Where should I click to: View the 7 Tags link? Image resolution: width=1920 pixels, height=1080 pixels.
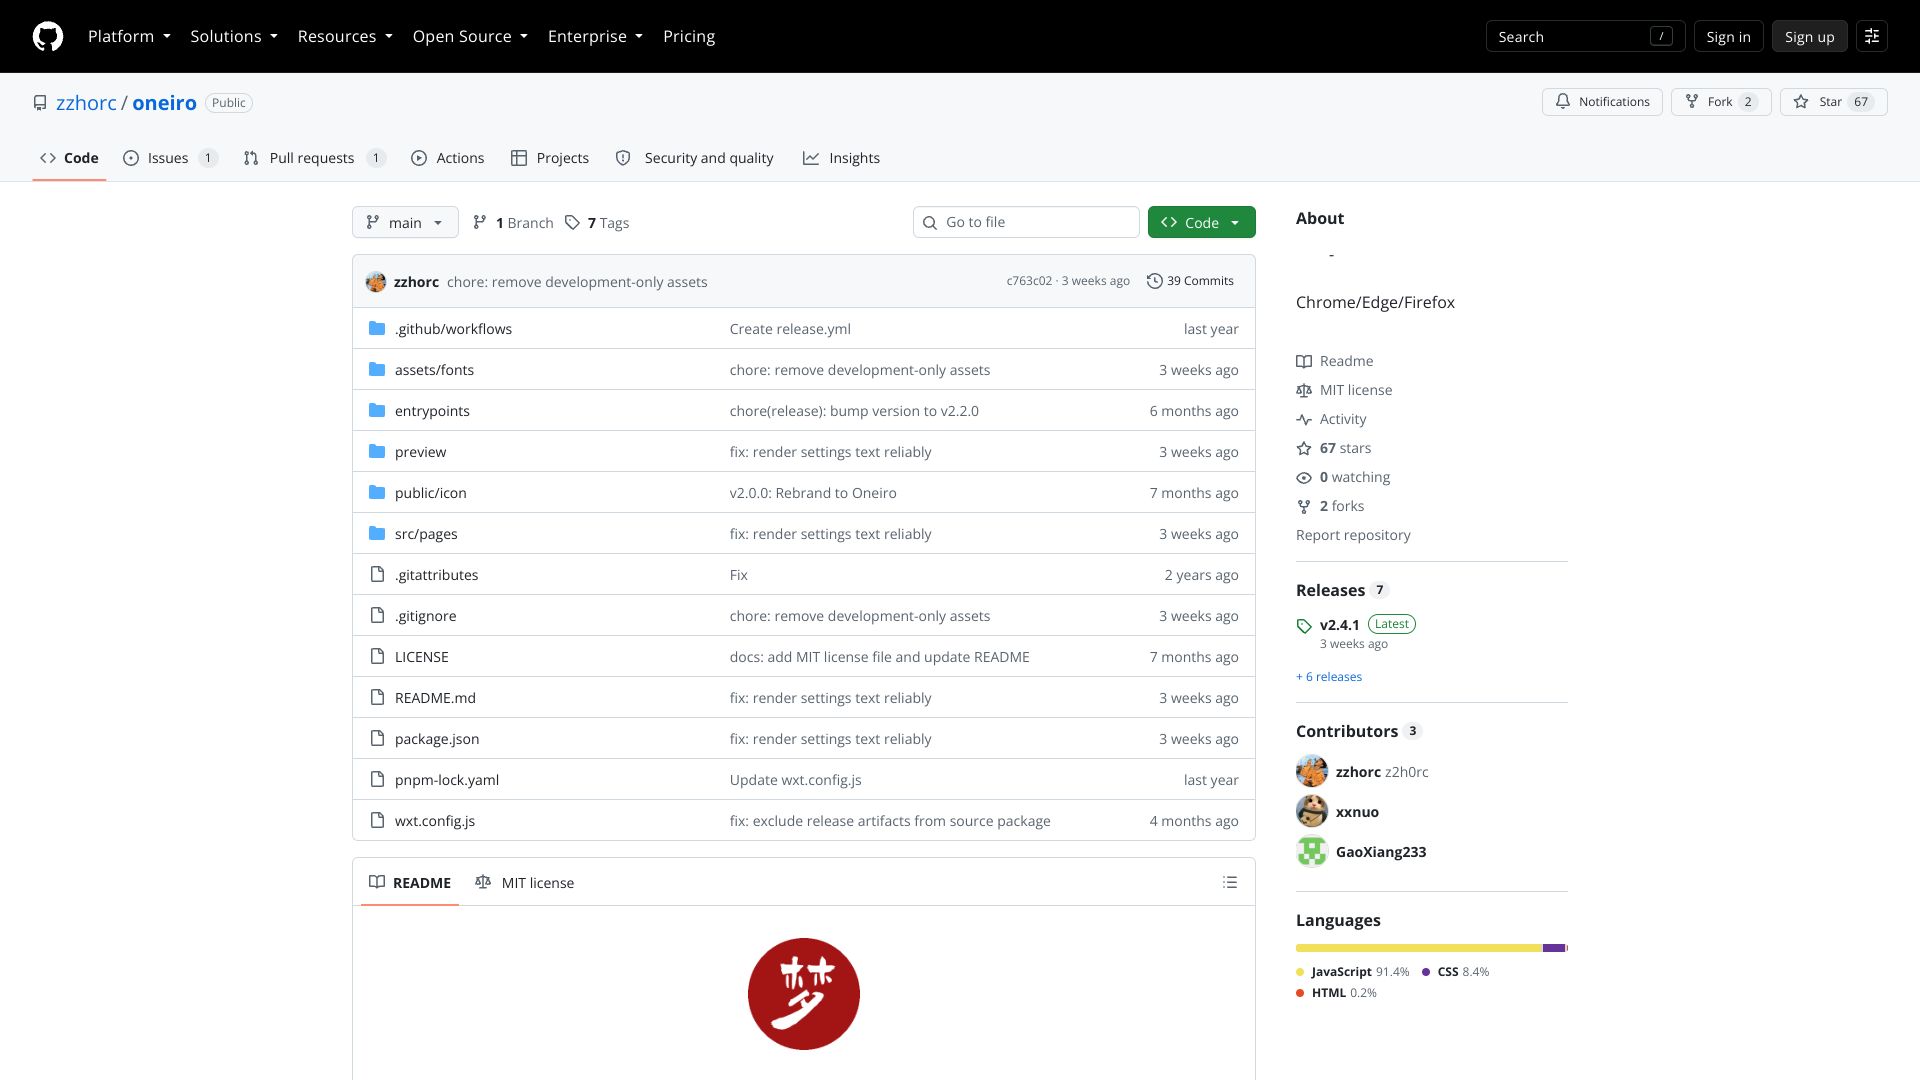pyautogui.click(x=597, y=222)
